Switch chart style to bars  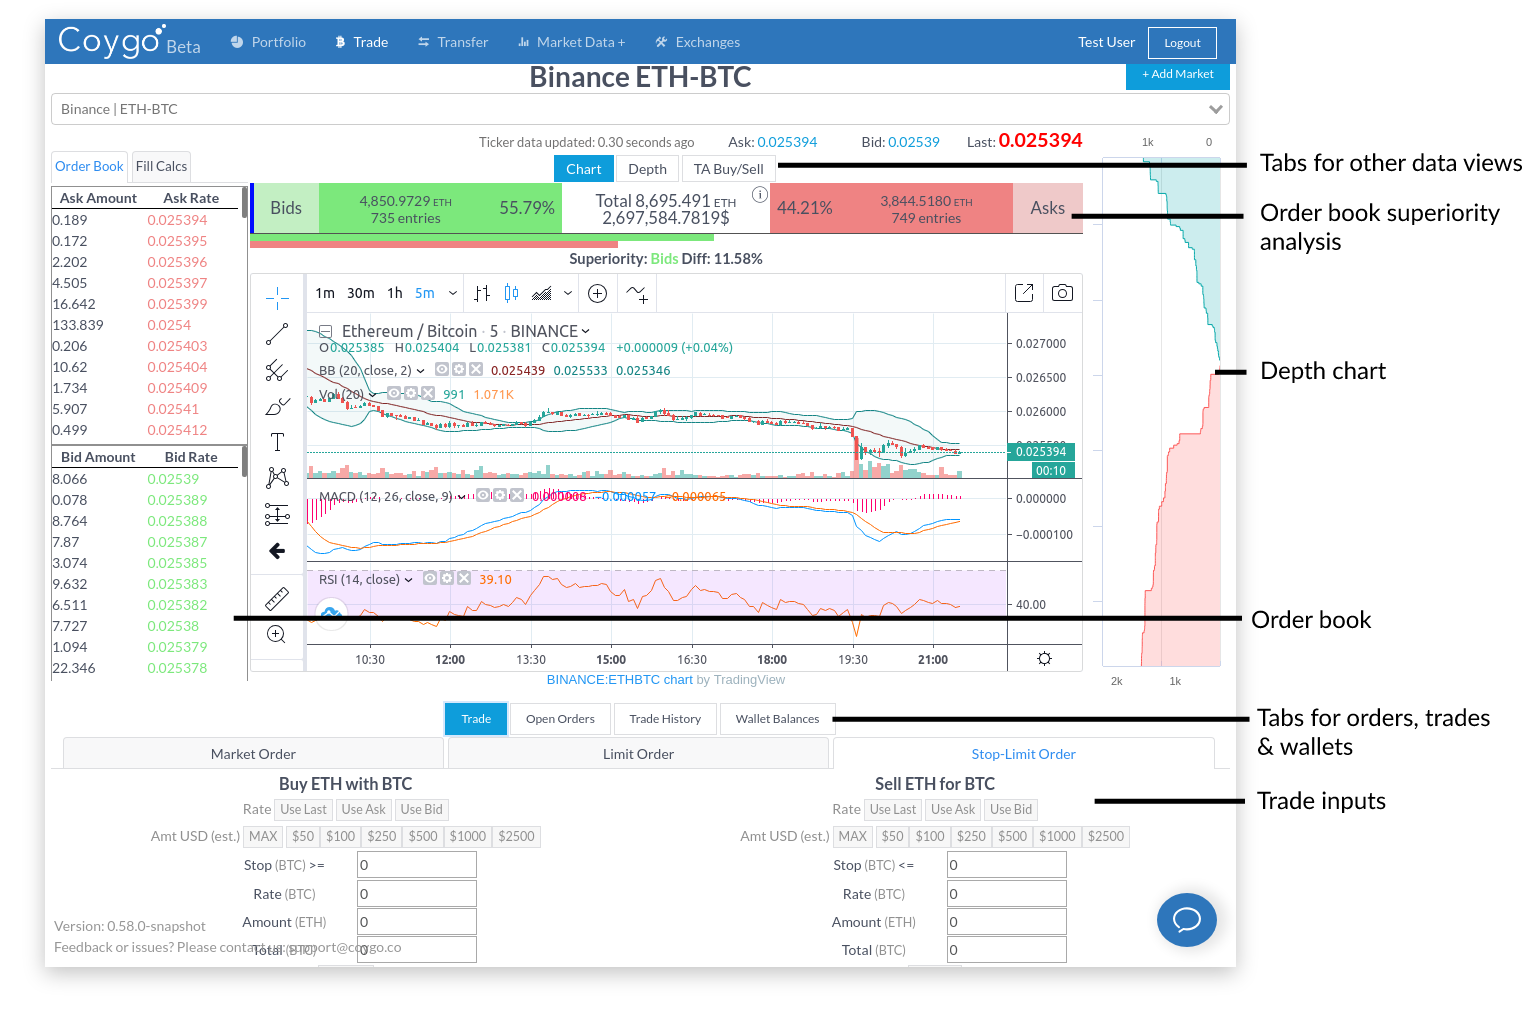tap(482, 293)
